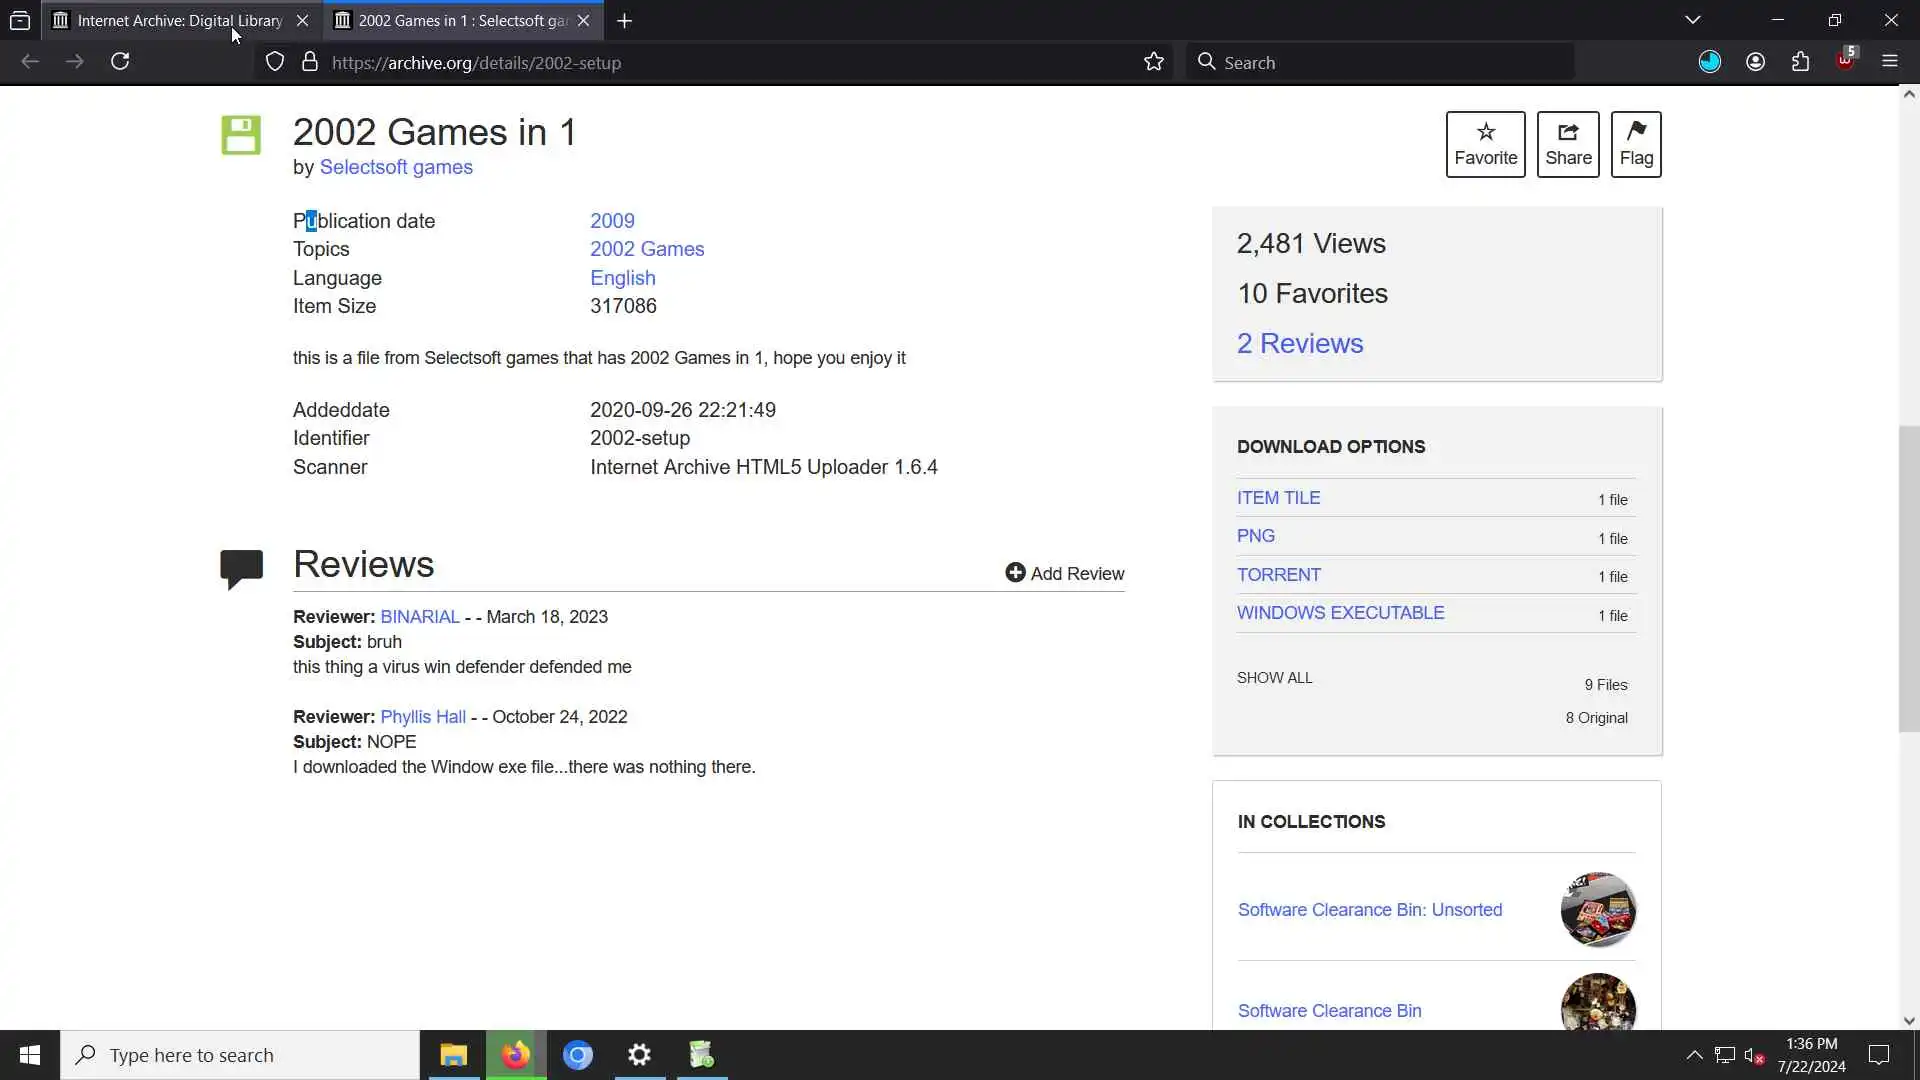Open the Selectsoft games creator link

396,167
